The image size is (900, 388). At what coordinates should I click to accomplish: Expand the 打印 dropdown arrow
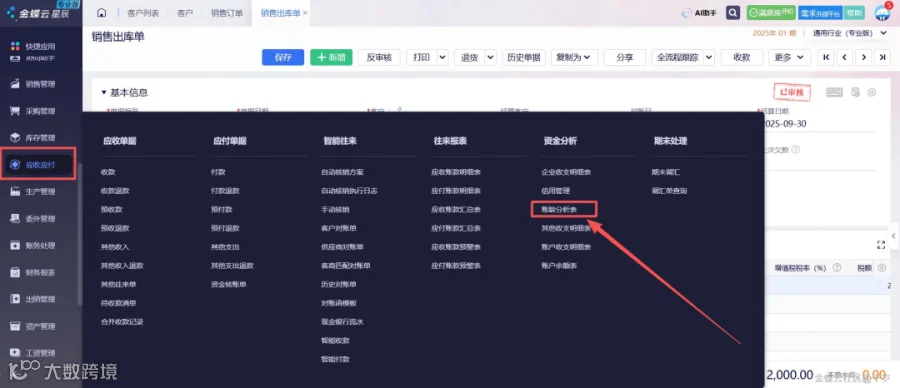(443, 57)
